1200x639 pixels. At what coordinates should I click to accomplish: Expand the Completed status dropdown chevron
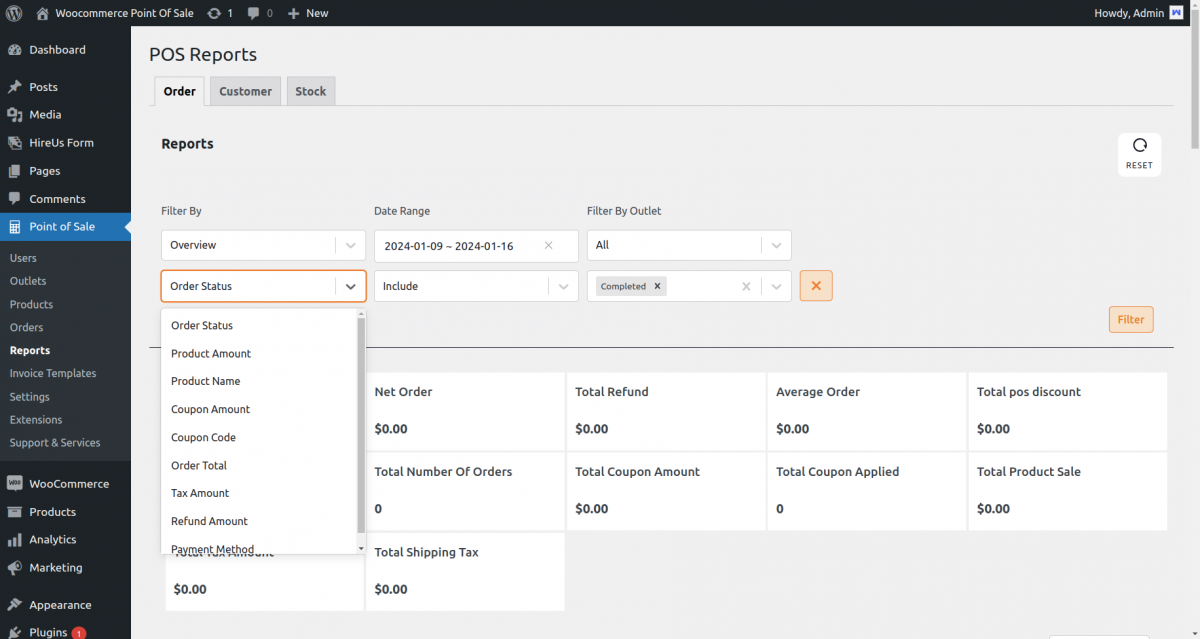777,286
